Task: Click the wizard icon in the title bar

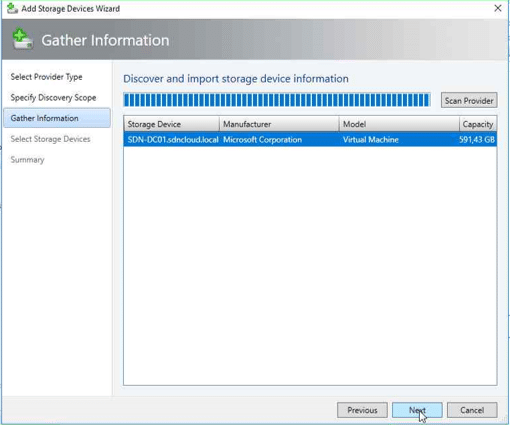Action: [12, 8]
